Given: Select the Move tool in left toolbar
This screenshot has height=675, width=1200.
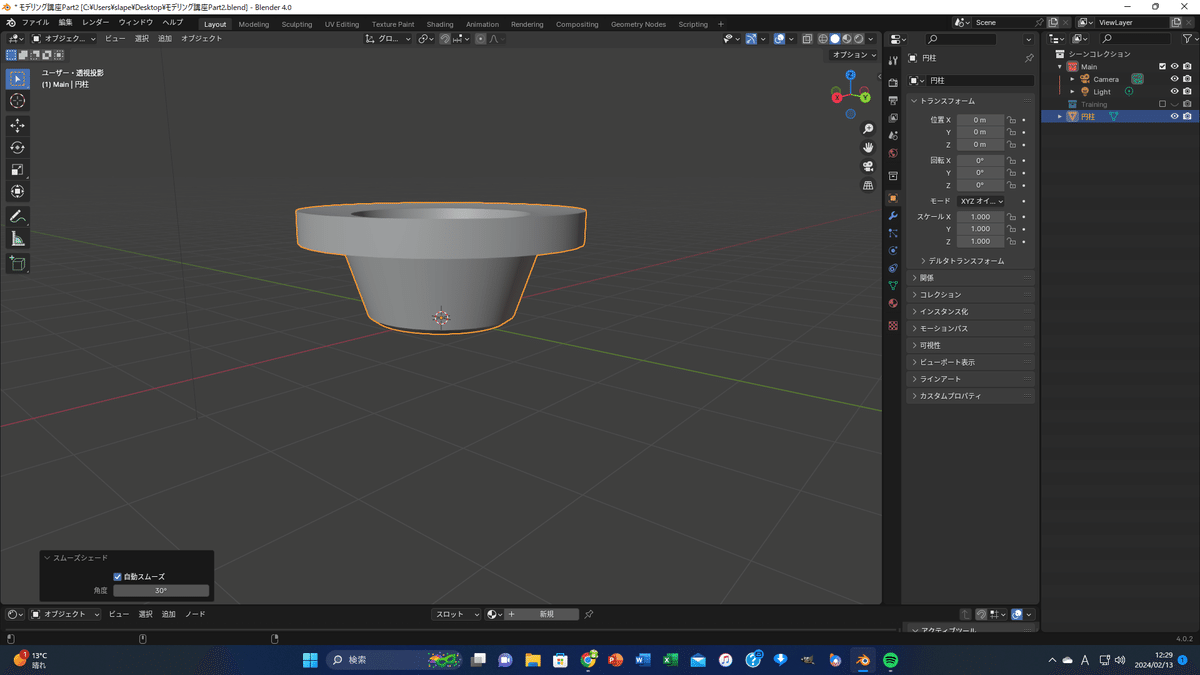Looking at the screenshot, I should [18, 125].
